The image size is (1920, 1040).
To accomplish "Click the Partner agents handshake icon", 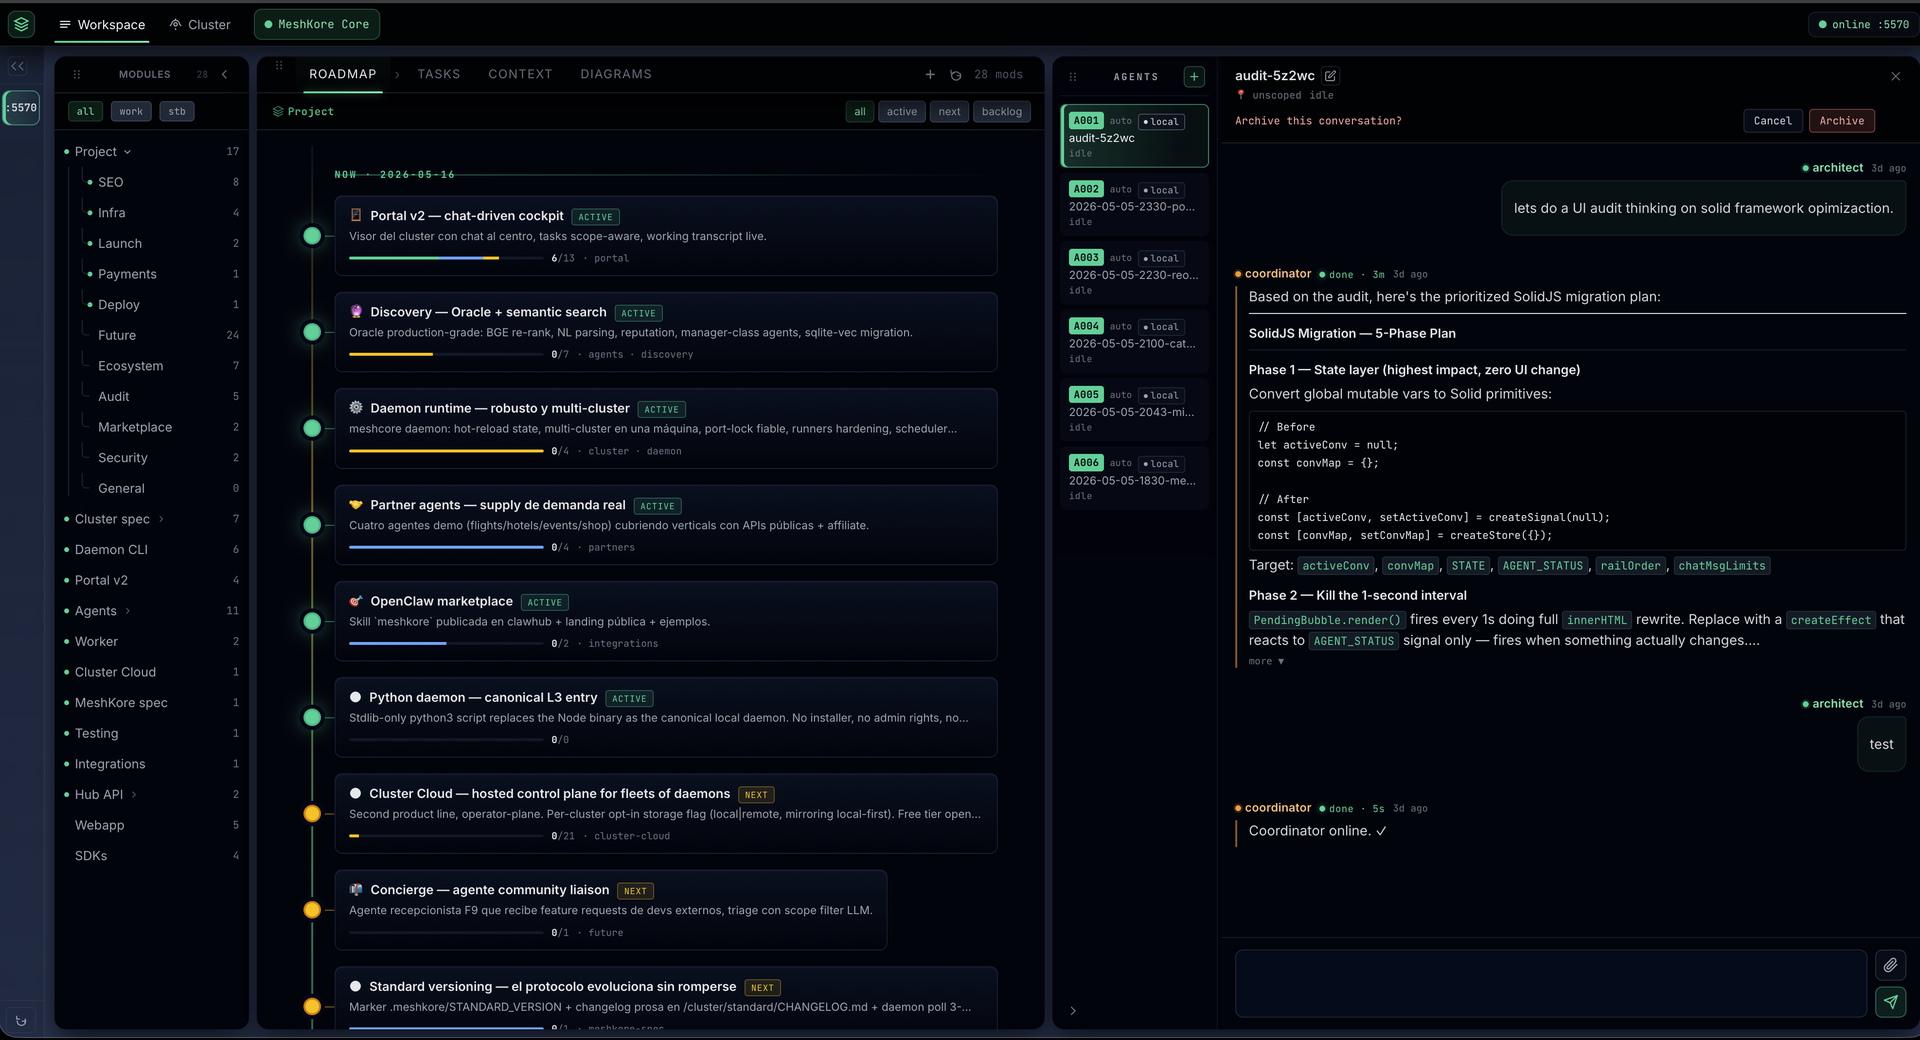I will 356,505.
